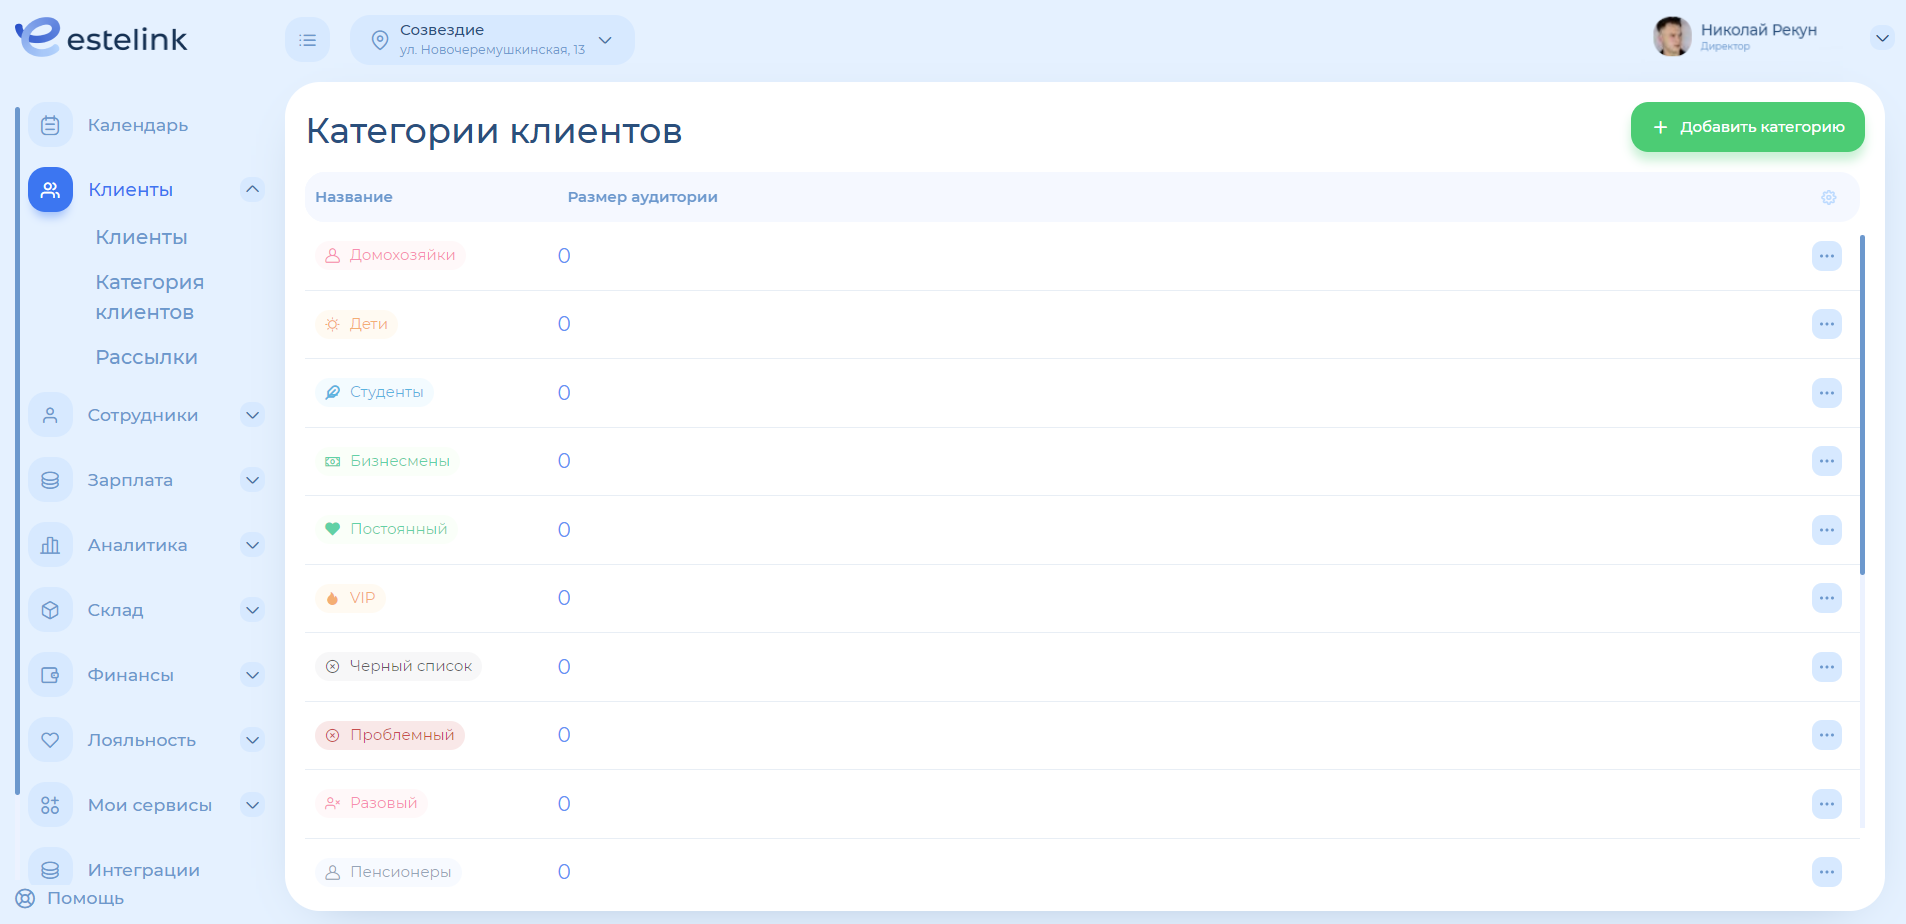
Task: Open the three-dot menu for VIP row
Action: point(1826,598)
